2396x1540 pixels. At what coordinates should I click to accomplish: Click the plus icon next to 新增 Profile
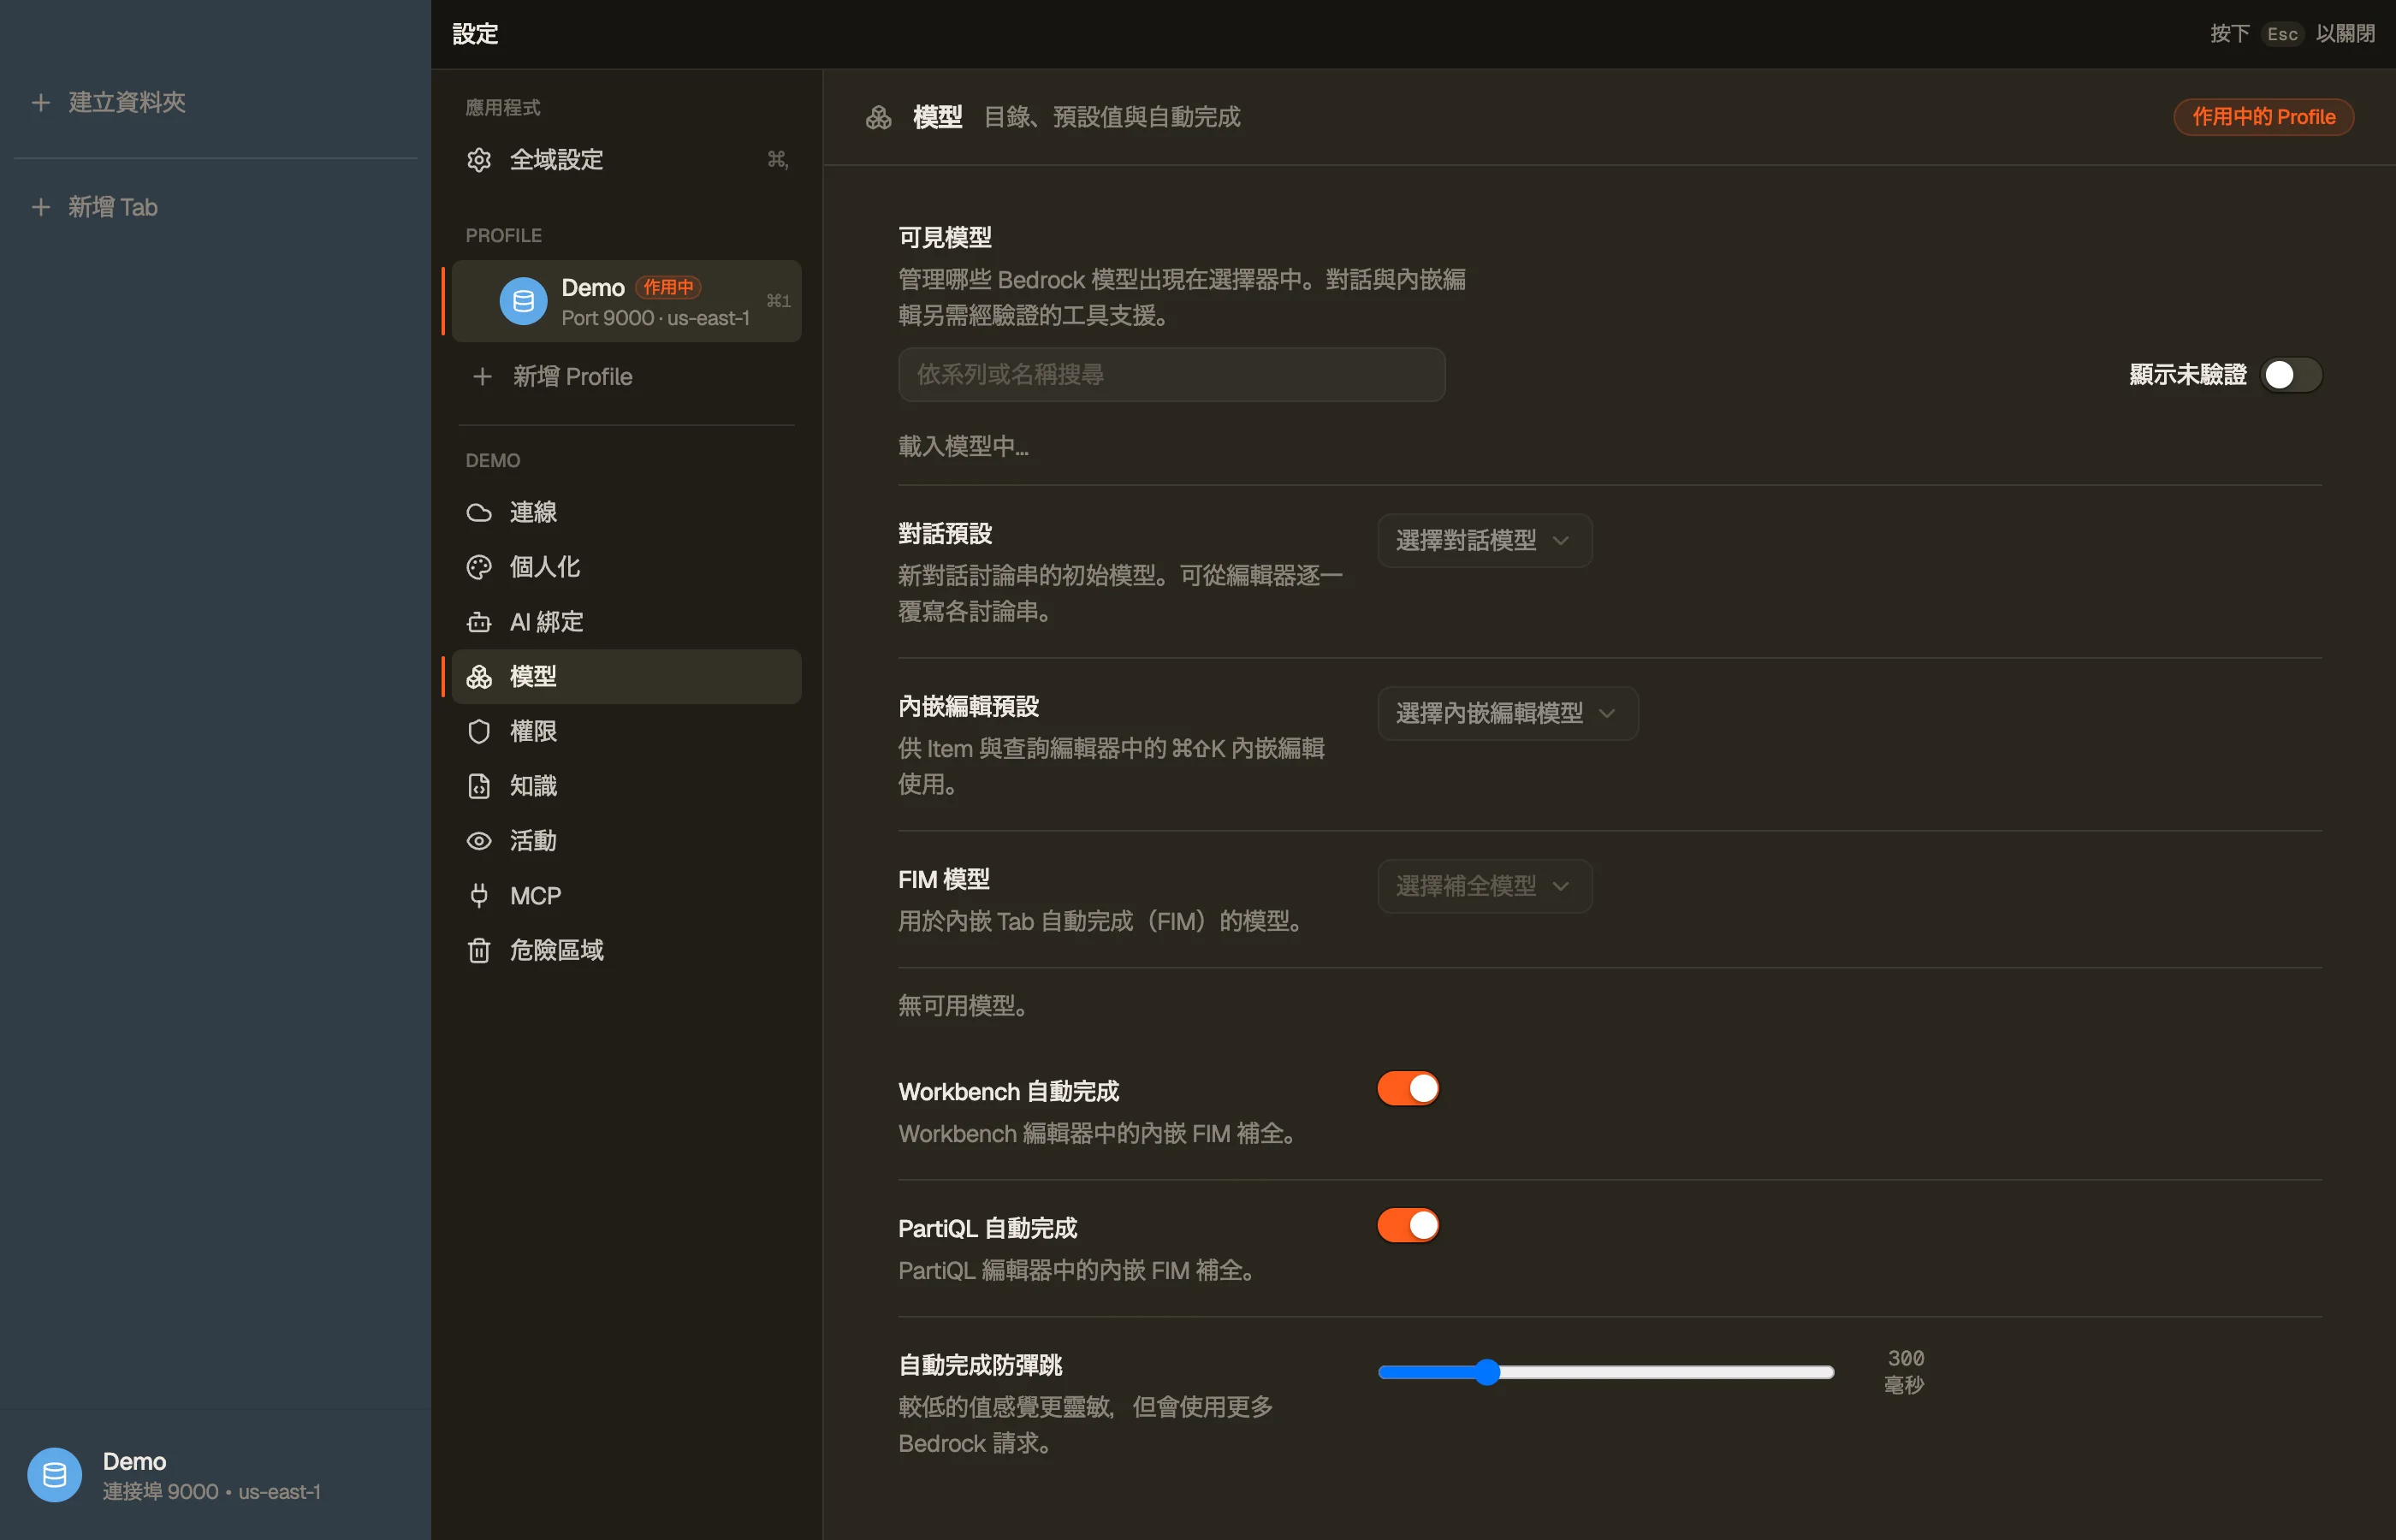click(x=482, y=377)
